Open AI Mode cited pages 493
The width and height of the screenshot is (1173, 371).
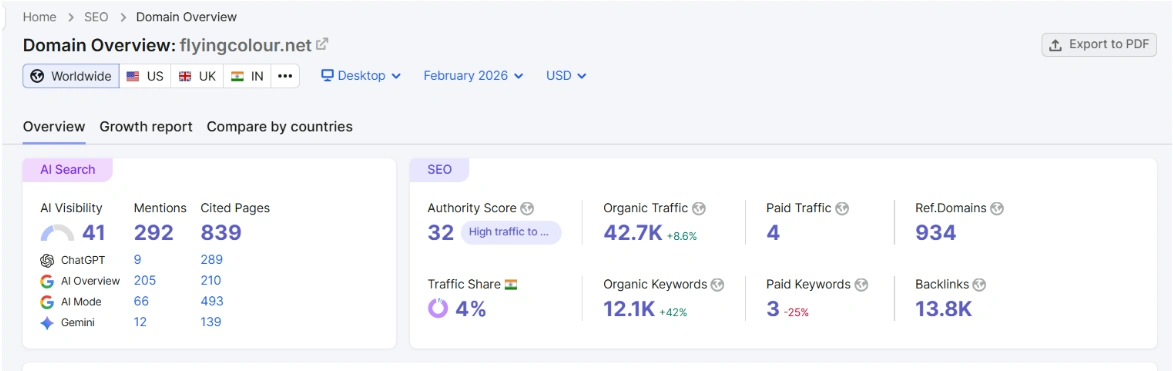coord(212,301)
